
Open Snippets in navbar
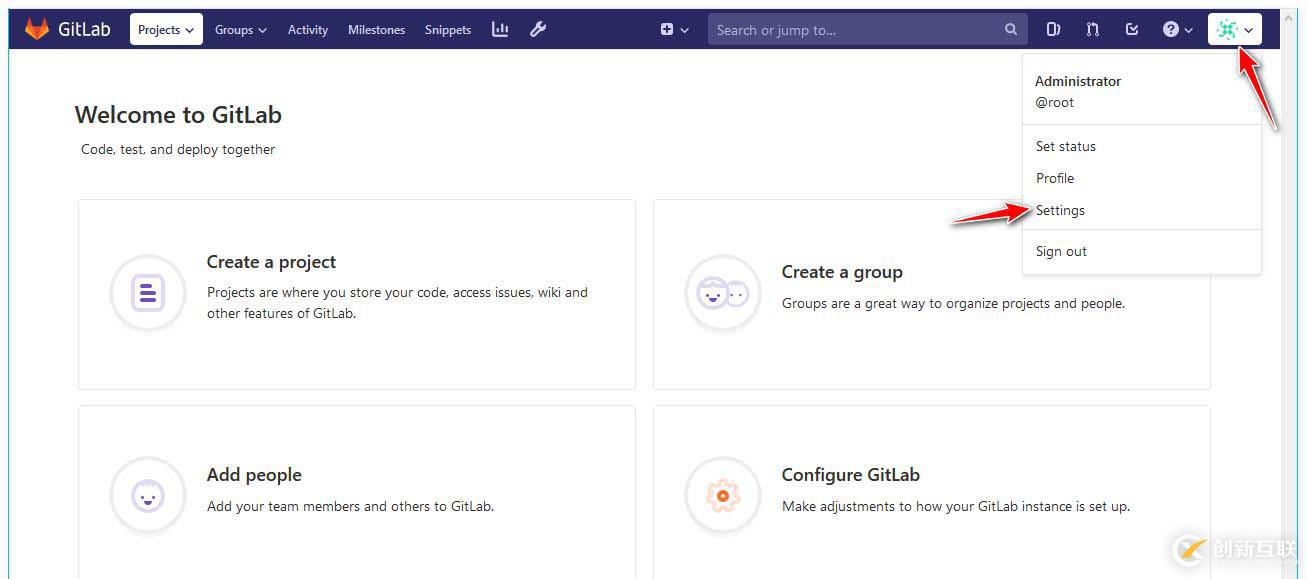pyautogui.click(x=448, y=30)
